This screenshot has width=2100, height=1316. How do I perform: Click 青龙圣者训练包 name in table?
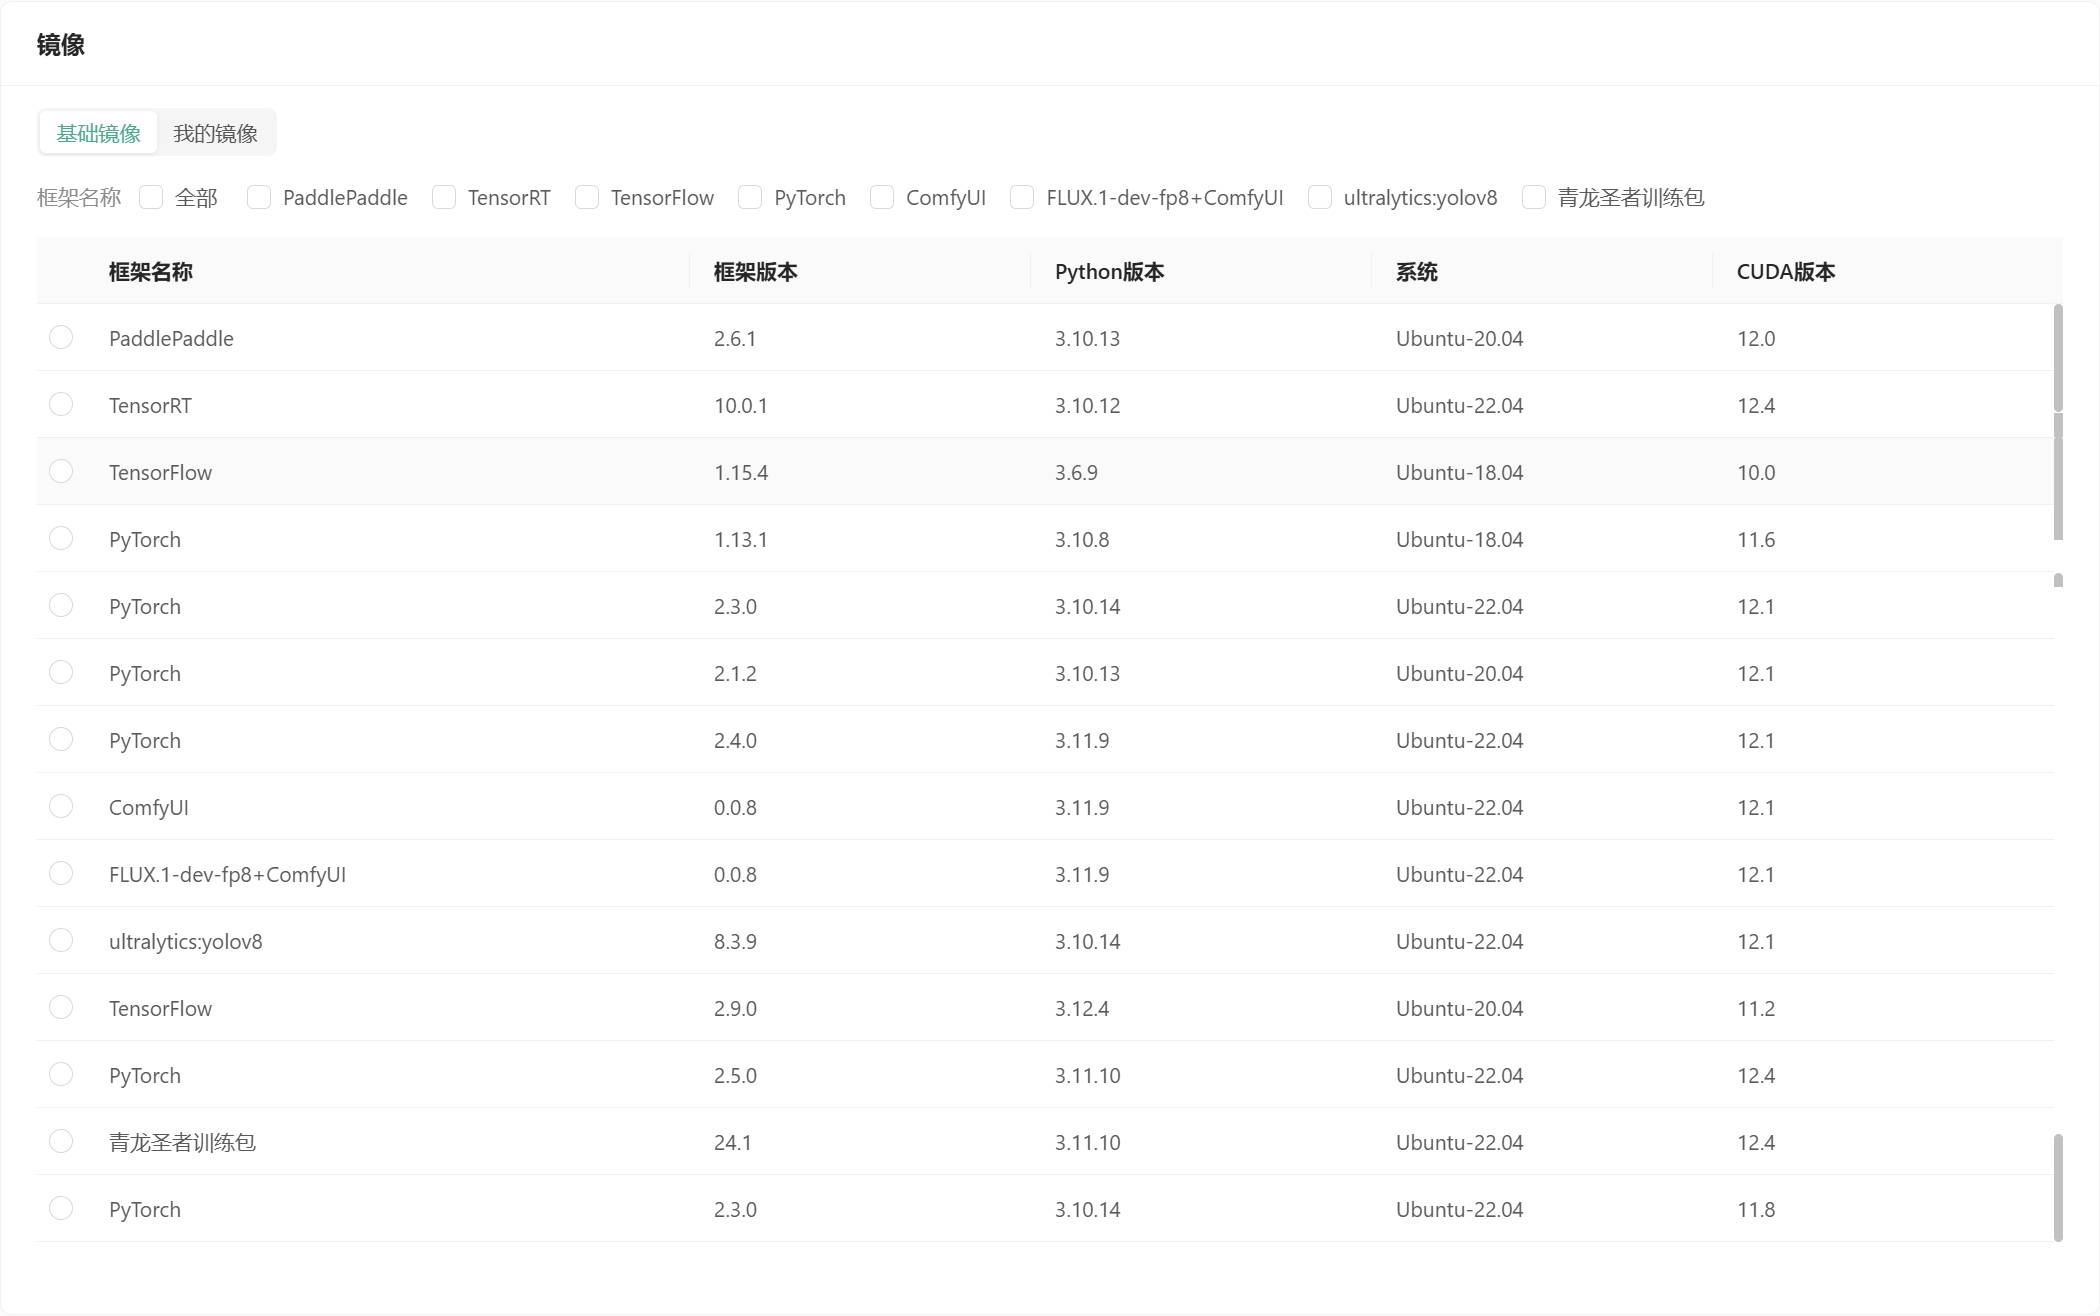pyautogui.click(x=182, y=1143)
